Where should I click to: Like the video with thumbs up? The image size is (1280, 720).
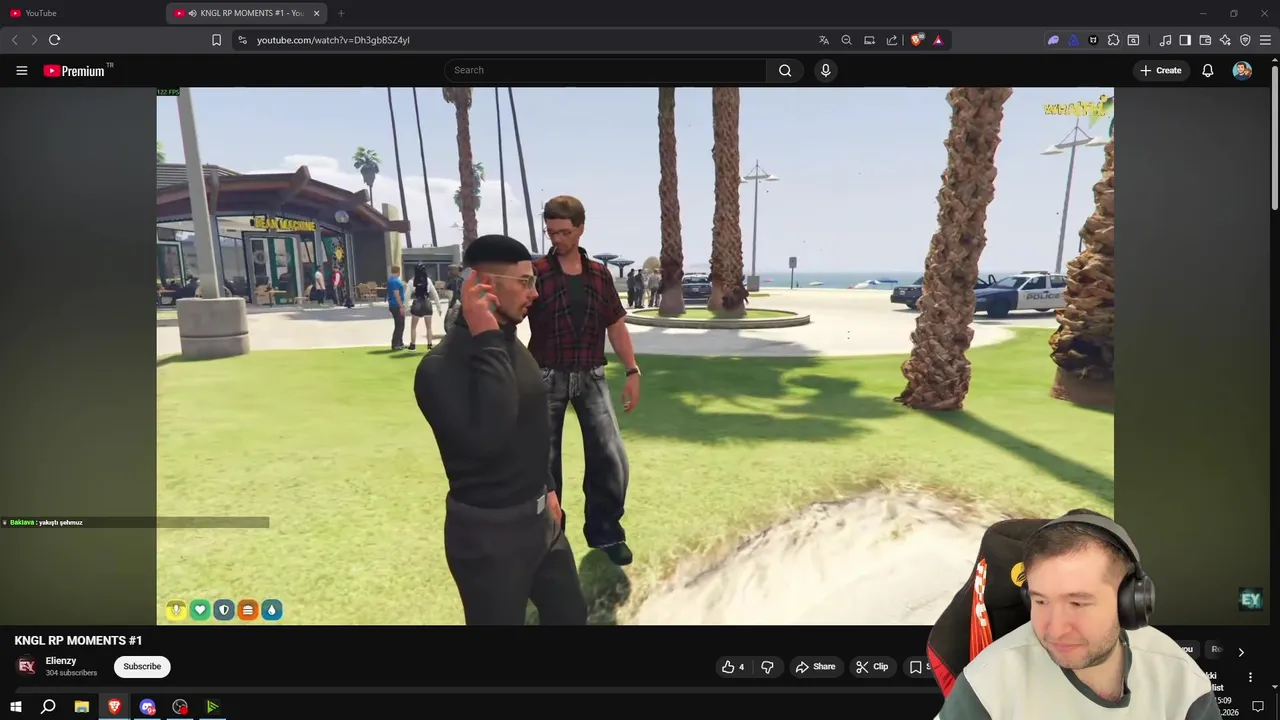[732, 667]
